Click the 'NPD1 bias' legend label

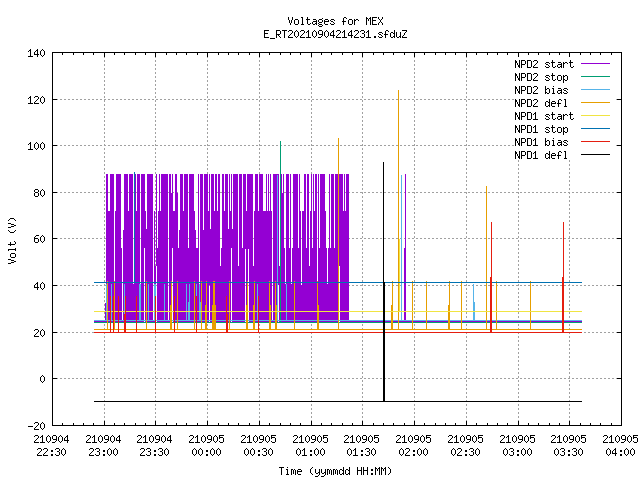coord(541,142)
